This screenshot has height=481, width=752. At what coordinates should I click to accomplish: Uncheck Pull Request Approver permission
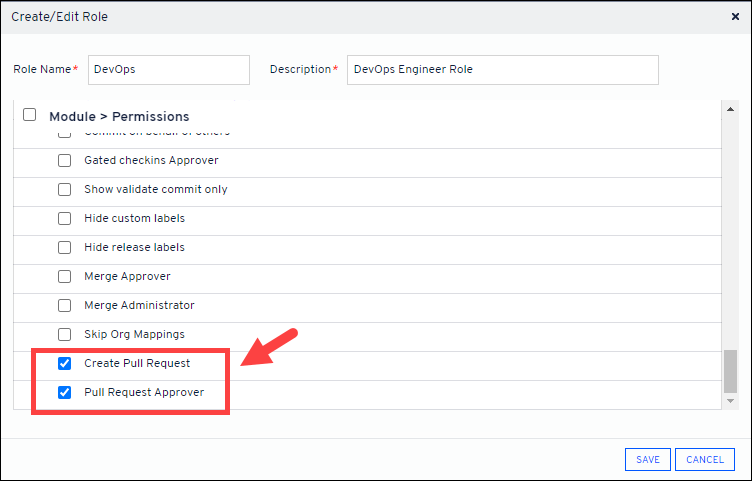click(x=65, y=392)
